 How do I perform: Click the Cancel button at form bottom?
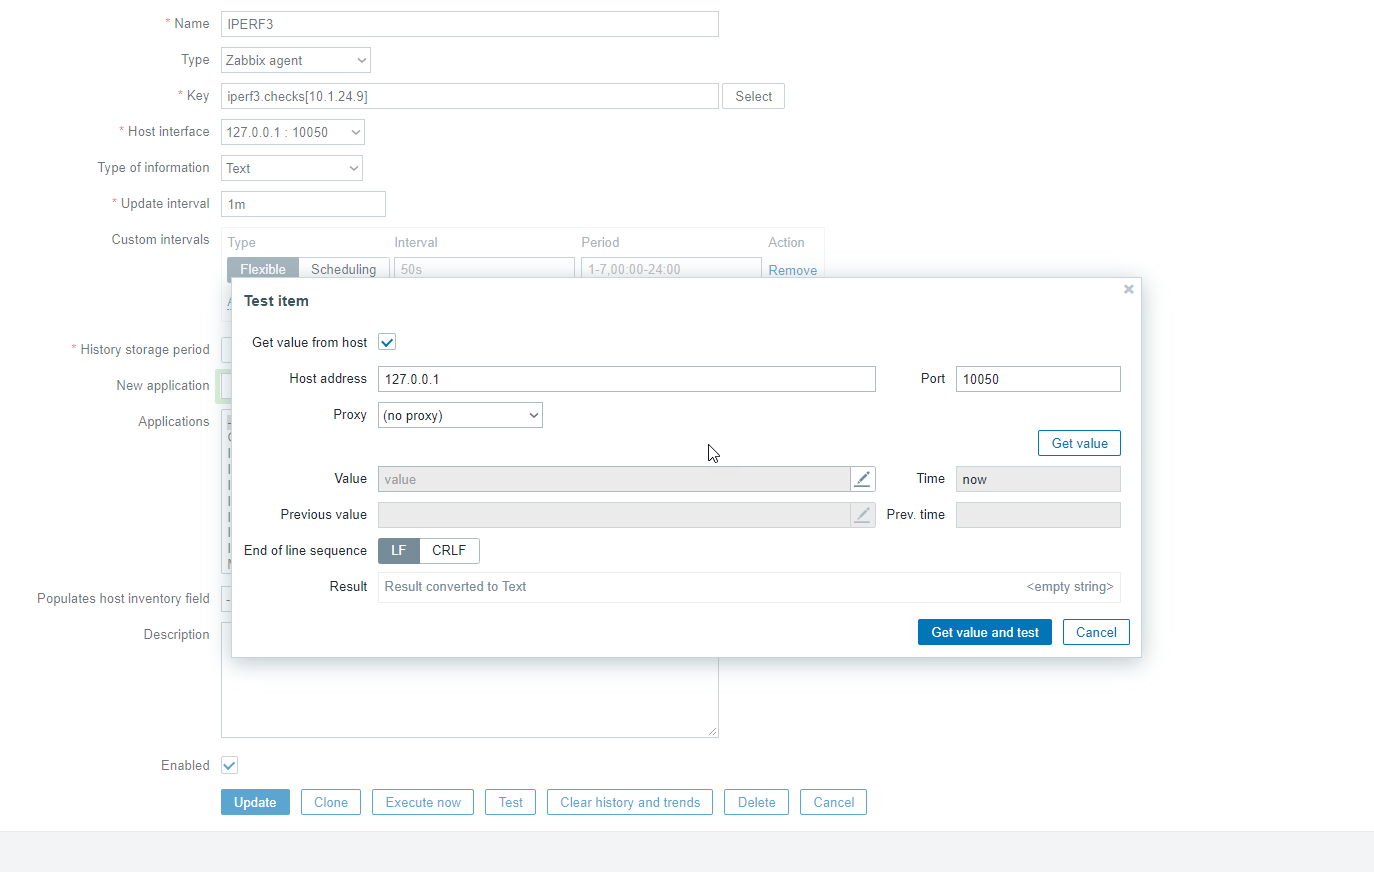pyautogui.click(x=834, y=802)
